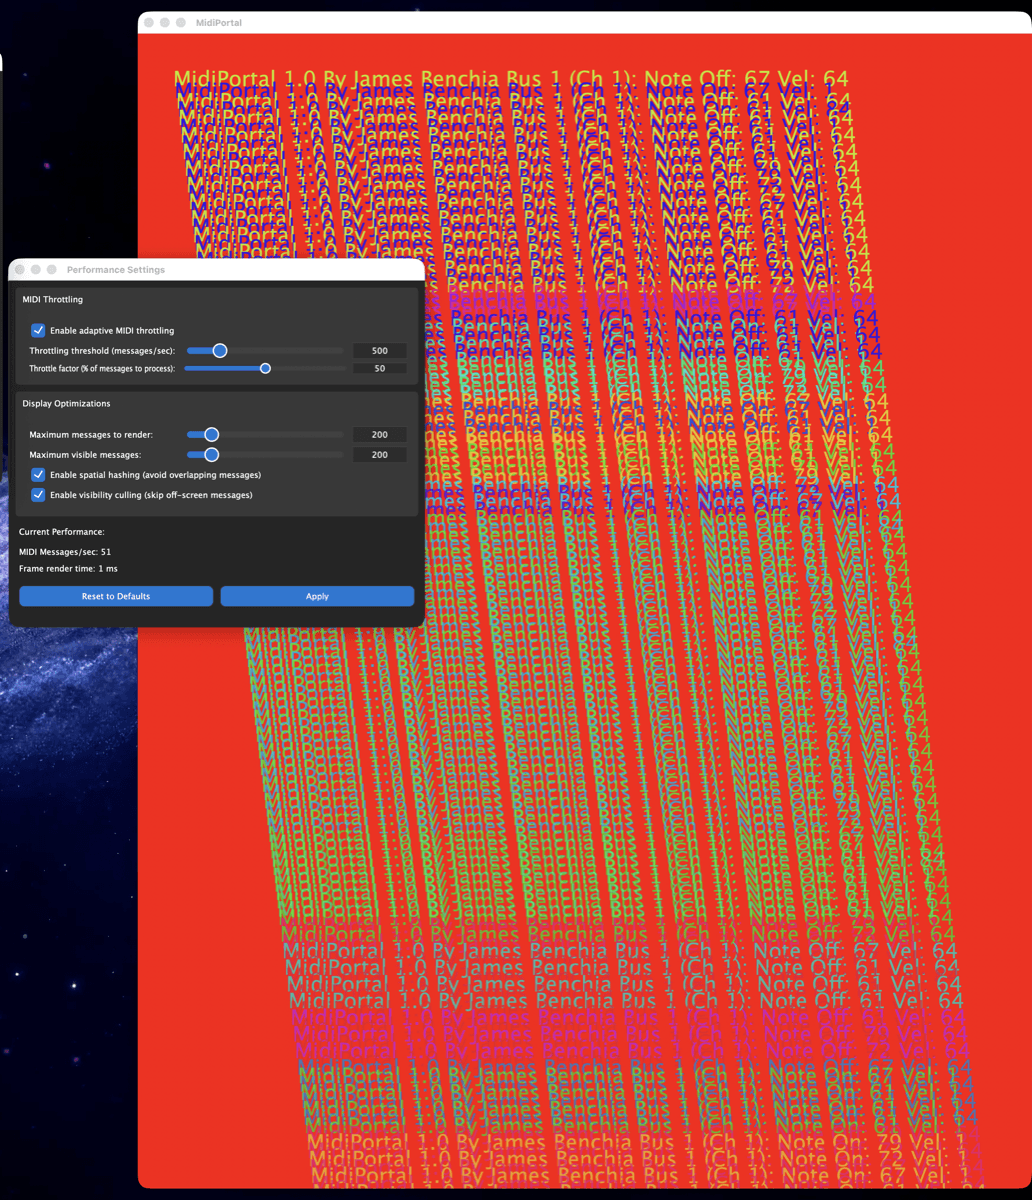
Task: Click the Maximum visible messages value field
Action: 380,455
